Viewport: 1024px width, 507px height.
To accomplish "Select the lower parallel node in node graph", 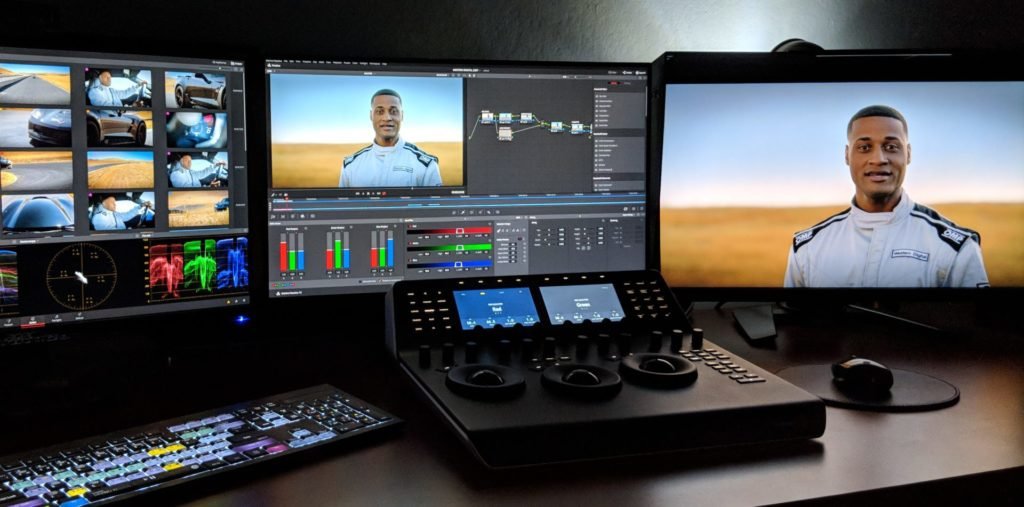I will pos(505,134).
